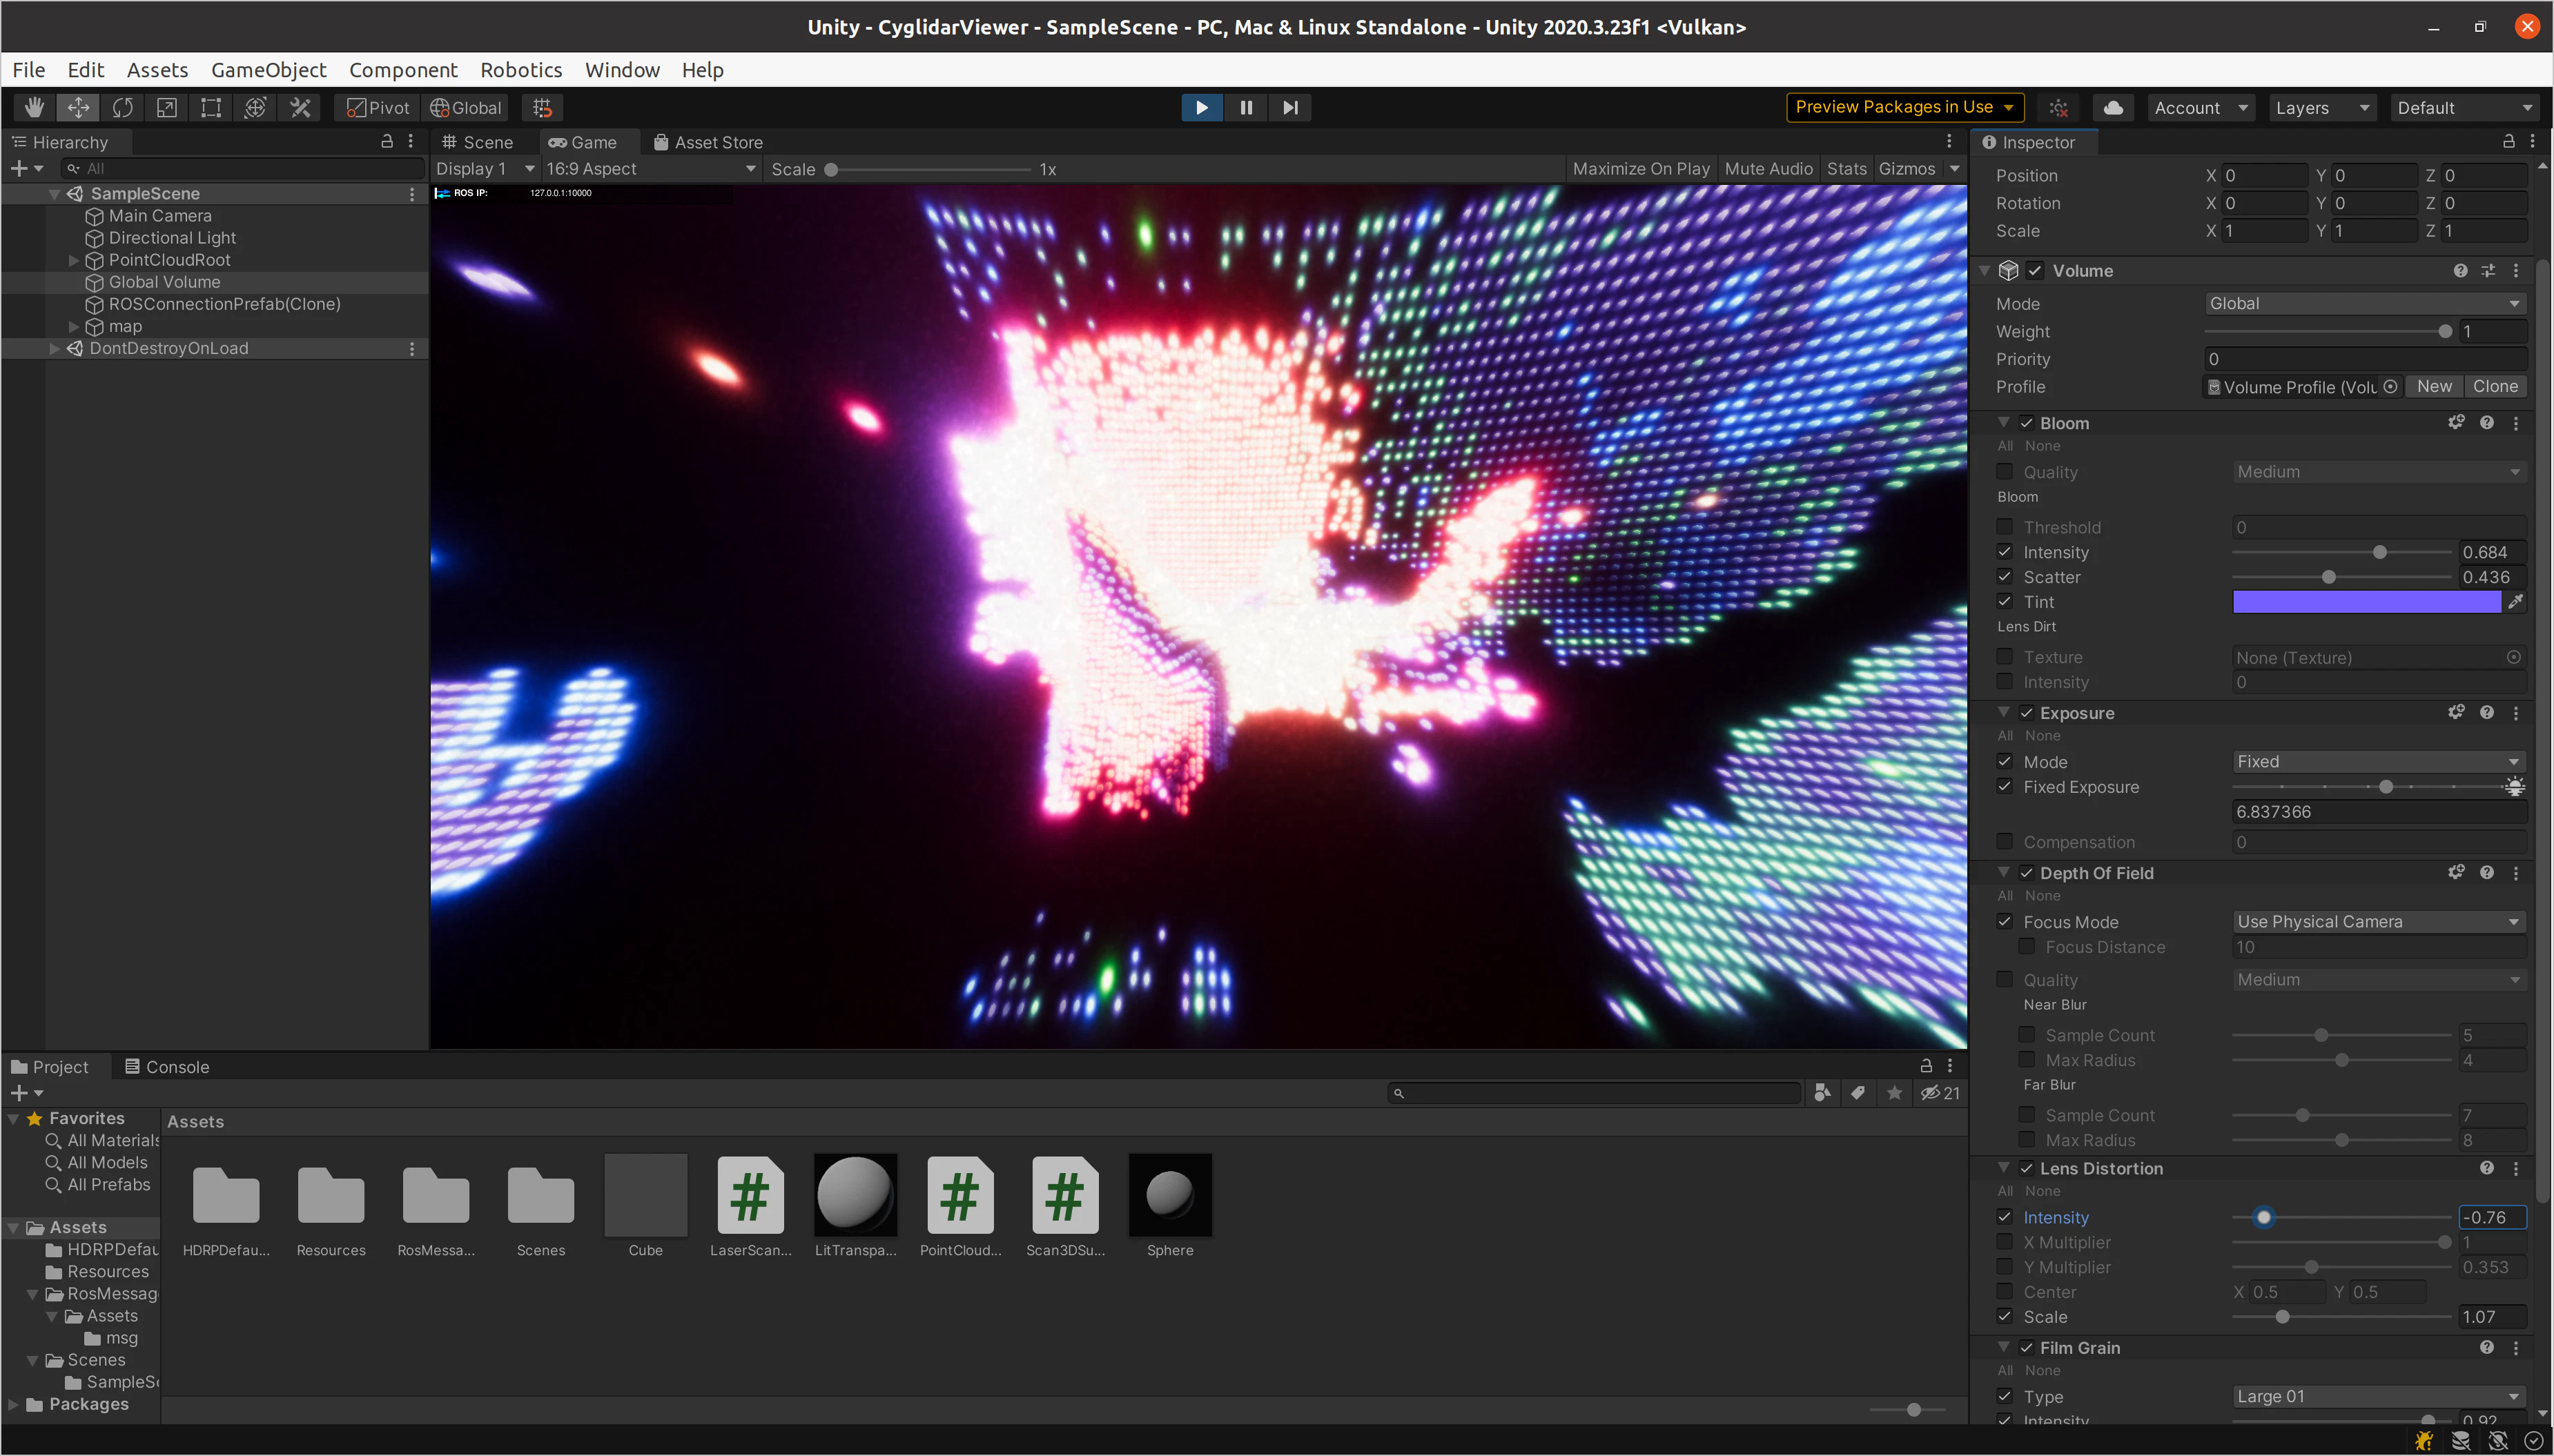Open the Robotics menu

[521, 70]
